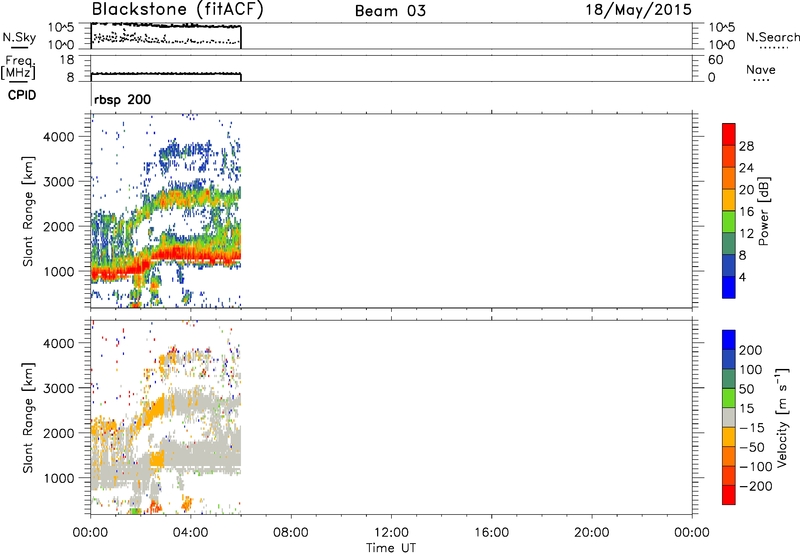Select the "24" value on power colorbar
The width and height of the screenshot is (800, 554).
tap(746, 168)
